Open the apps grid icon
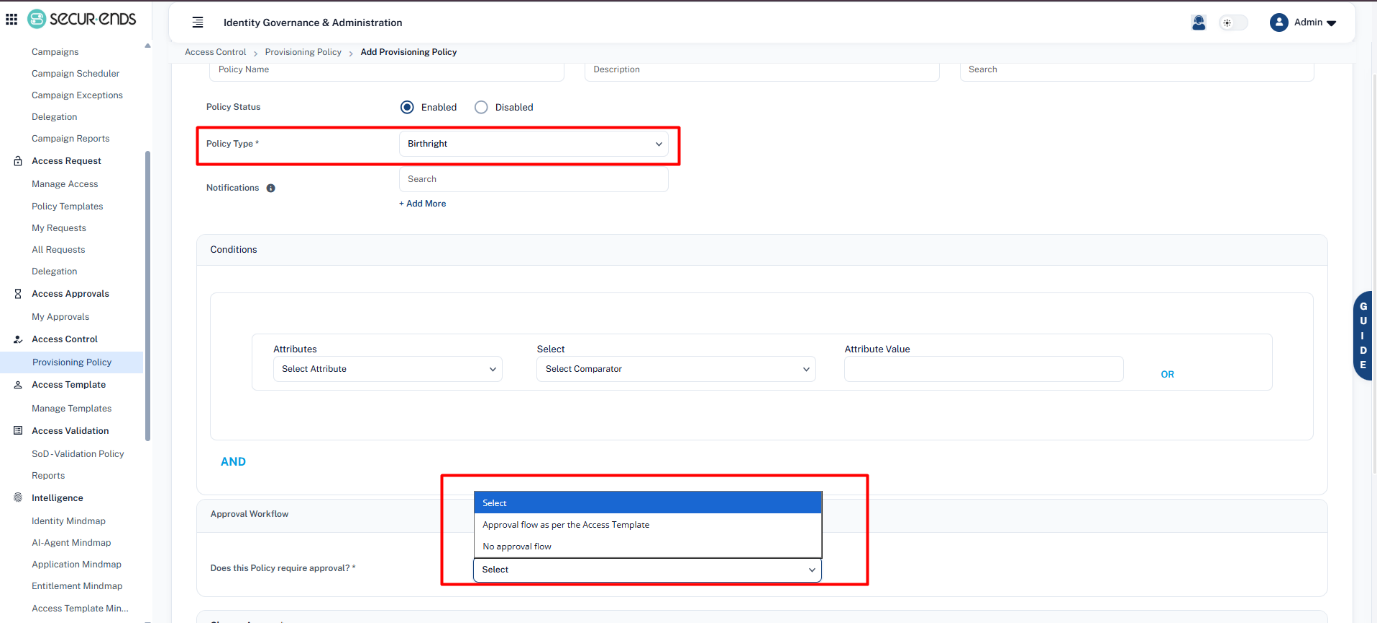Screen dimensions: 1378x624 pos(12,19)
